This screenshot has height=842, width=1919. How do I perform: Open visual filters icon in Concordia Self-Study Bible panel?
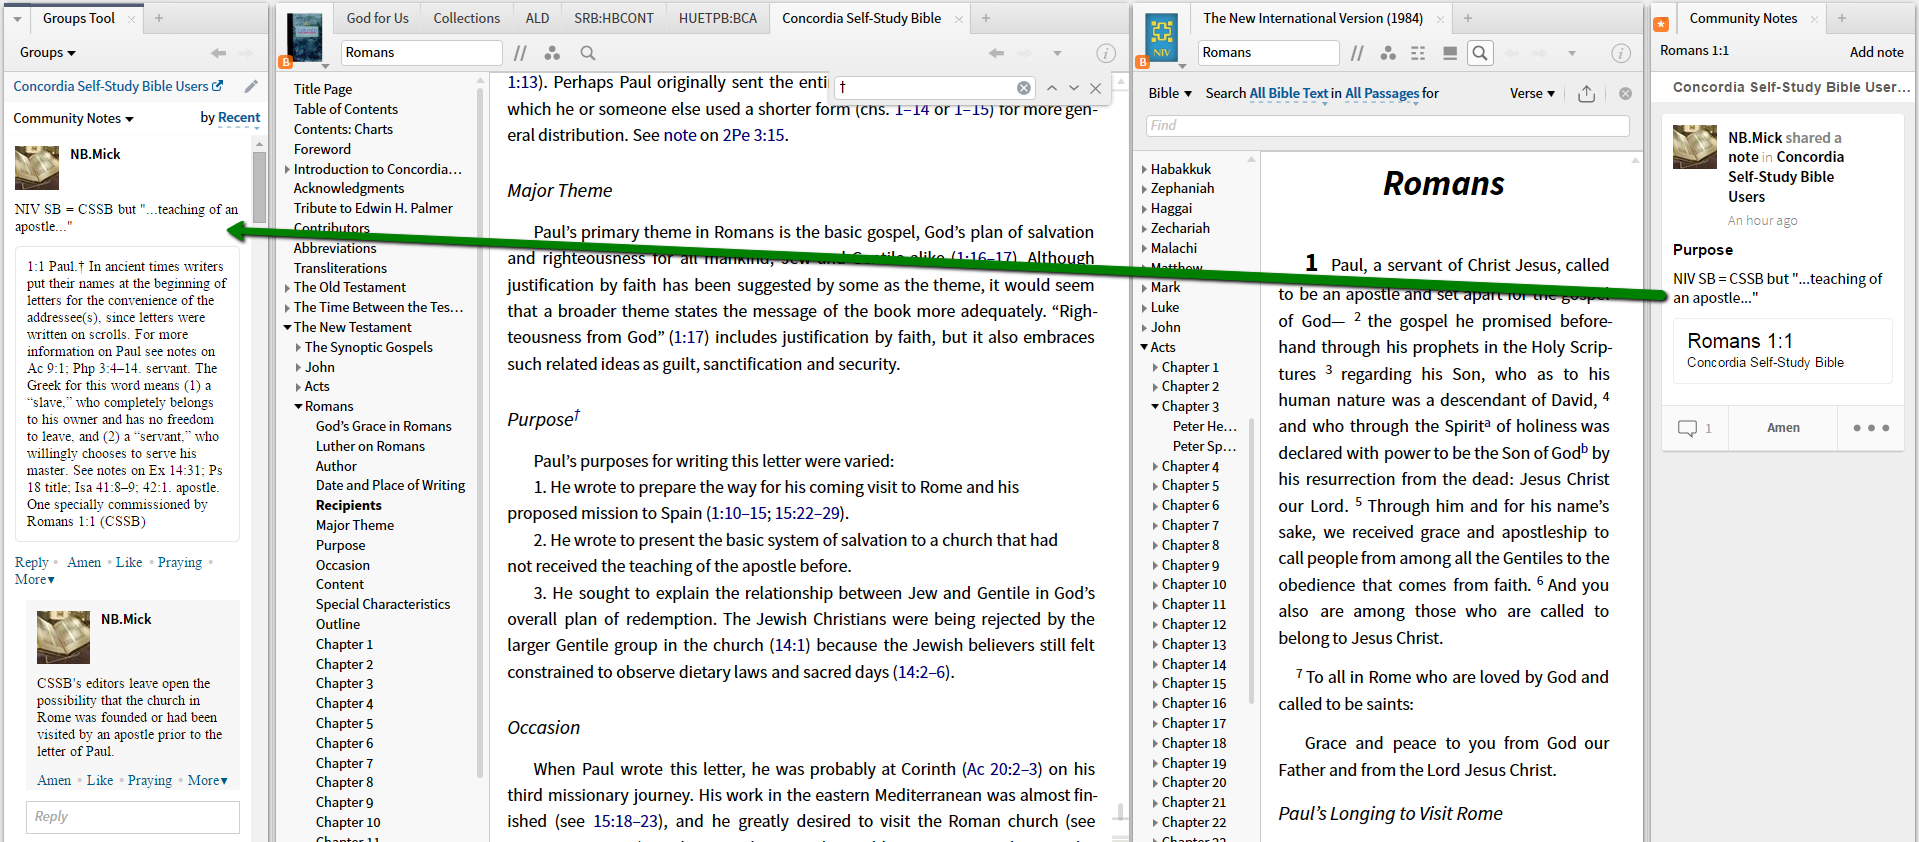pos(552,53)
